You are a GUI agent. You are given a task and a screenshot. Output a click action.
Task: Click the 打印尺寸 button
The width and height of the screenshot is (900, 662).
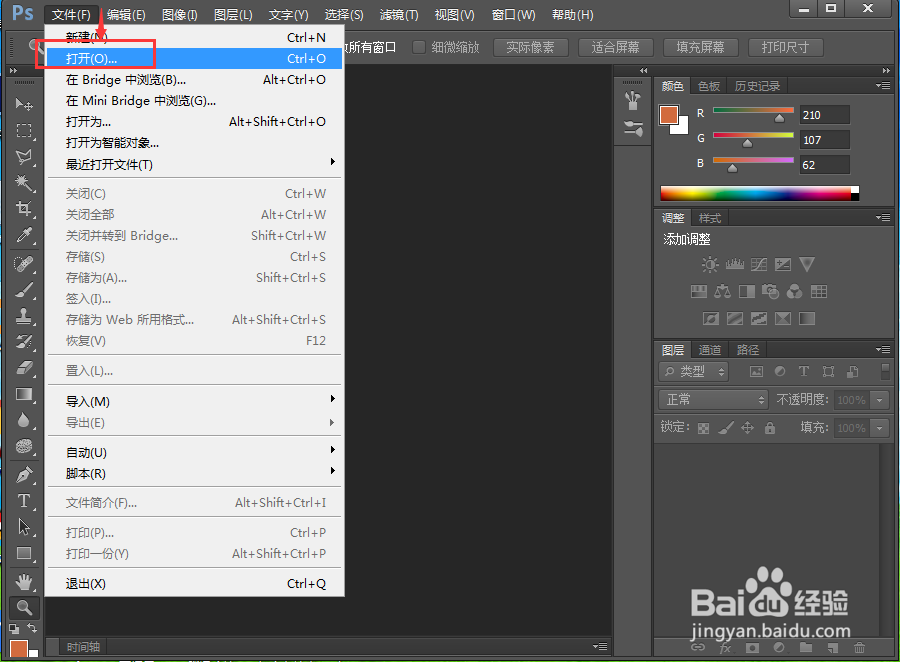[785, 47]
